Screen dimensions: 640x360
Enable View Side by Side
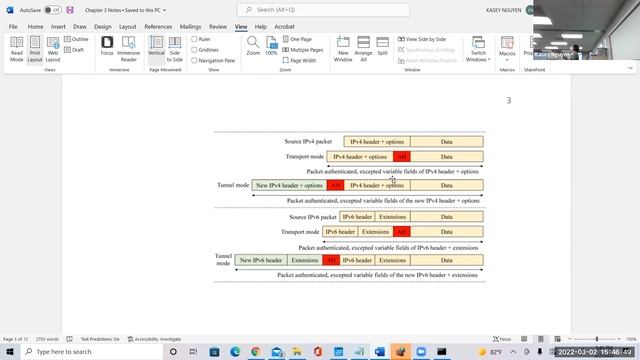pos(422,39)
